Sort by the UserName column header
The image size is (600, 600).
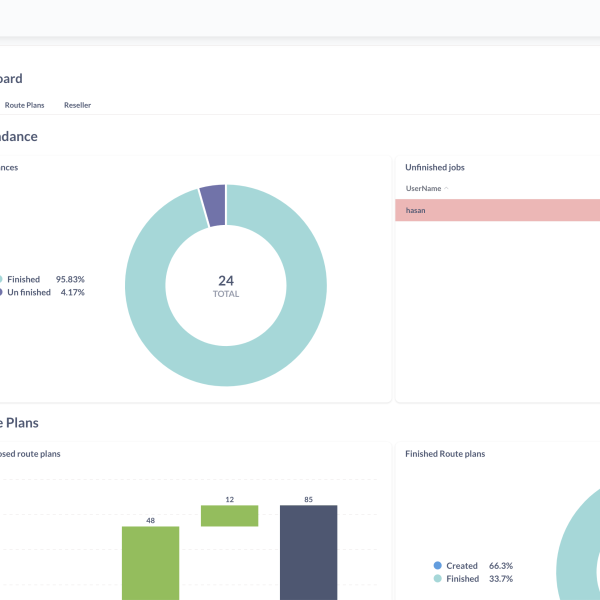click(x=424, y=188)
